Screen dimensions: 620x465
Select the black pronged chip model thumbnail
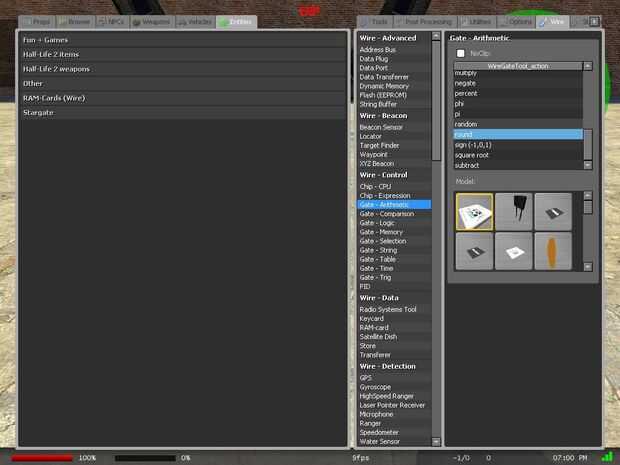(514, 212)
